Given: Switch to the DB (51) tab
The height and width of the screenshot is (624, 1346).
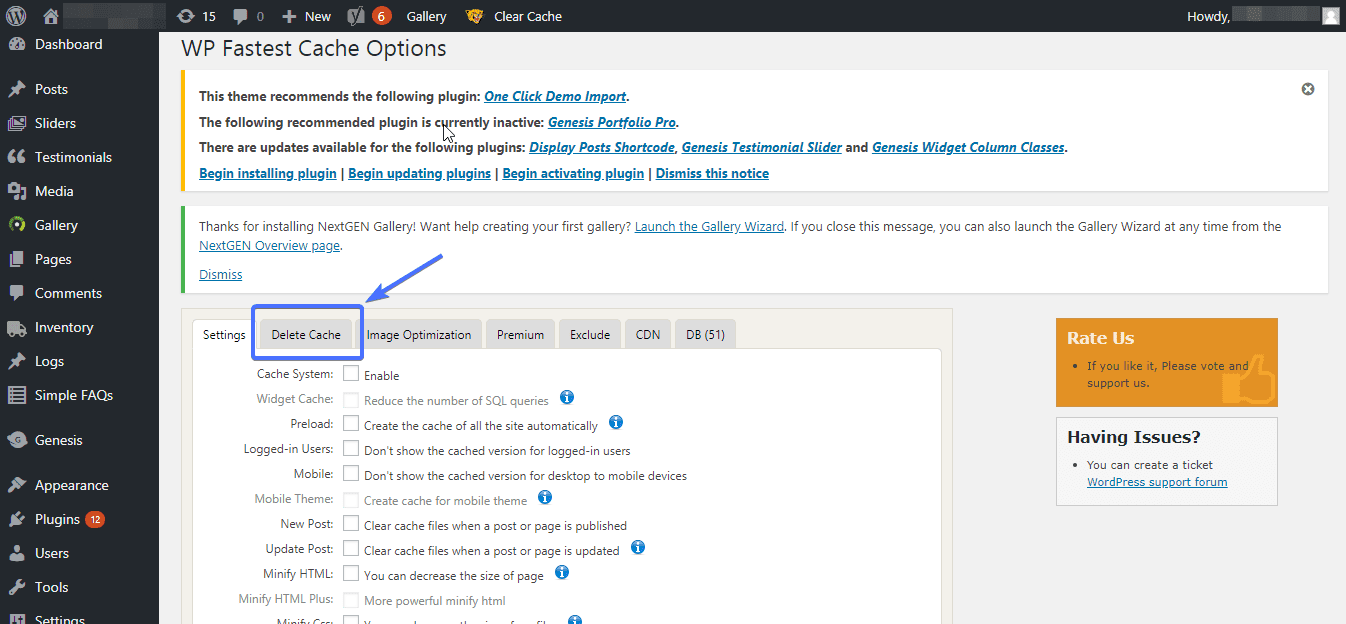Looking at the screenshot, I should [706, 335].
